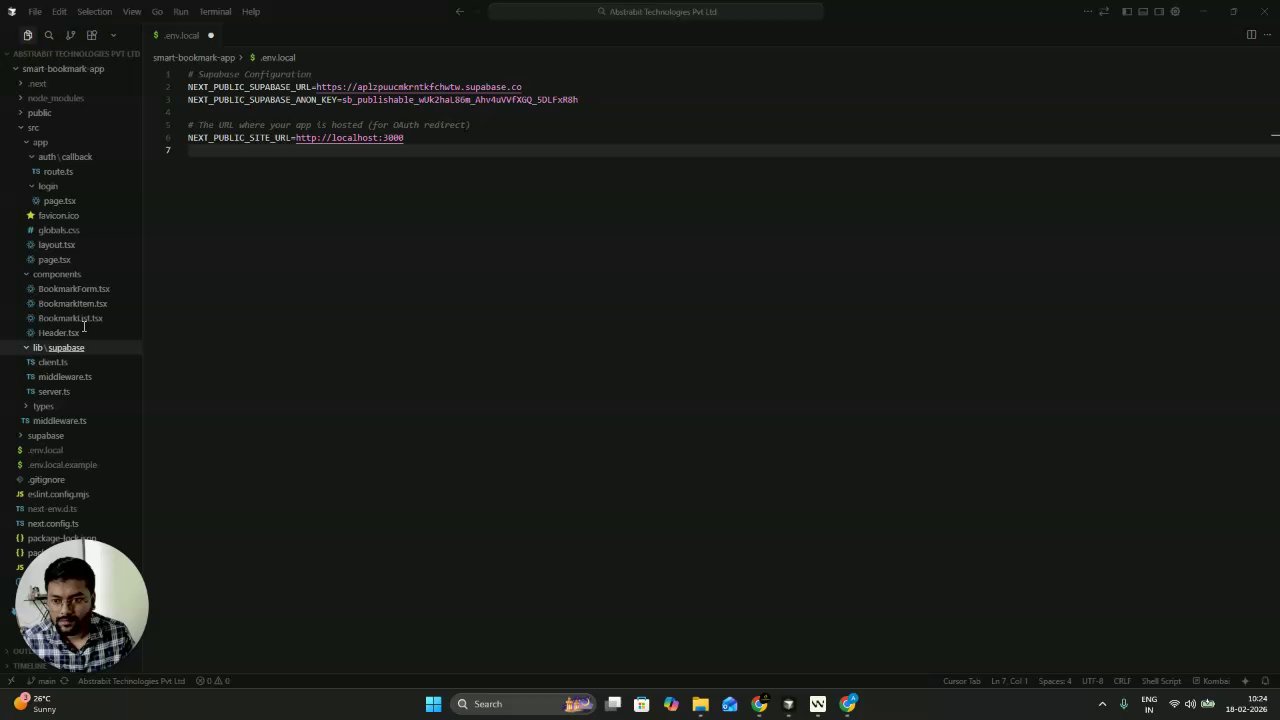Open the Help menu

point(251,12)
